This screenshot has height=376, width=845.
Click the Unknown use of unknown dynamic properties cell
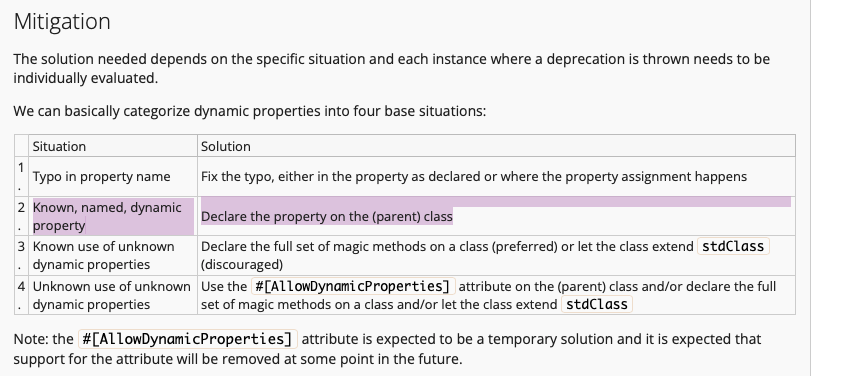(x=113, y=295)
